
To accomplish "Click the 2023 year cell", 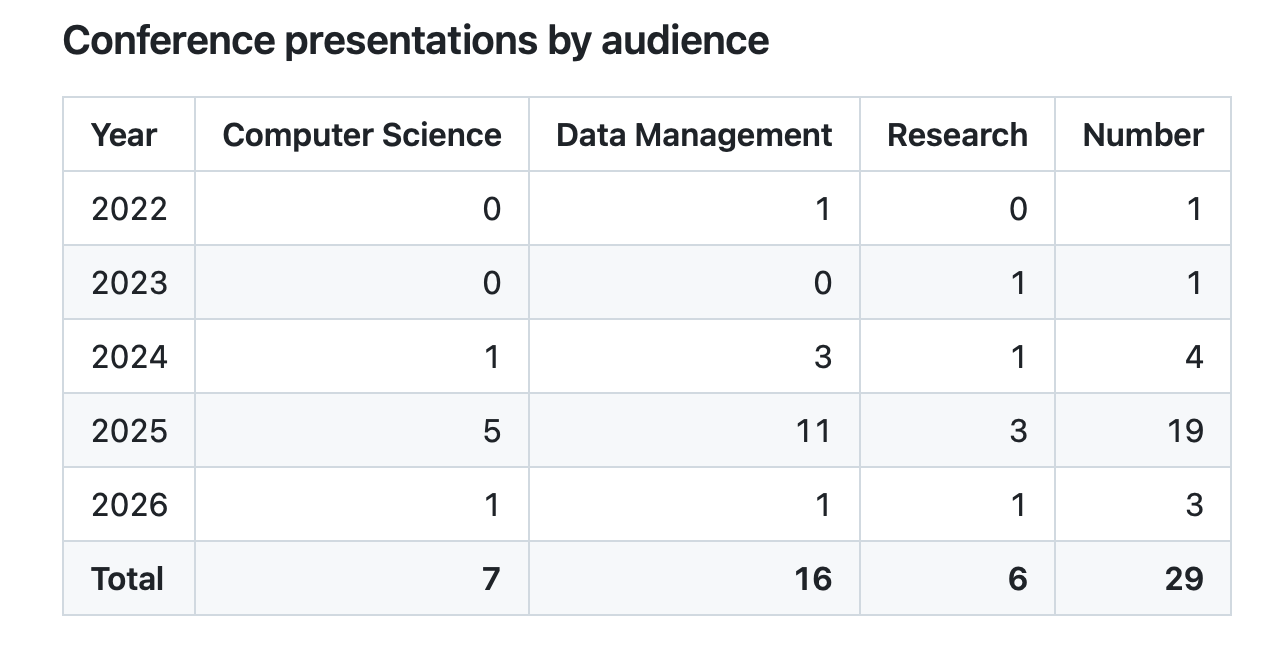I will point(129,283).
